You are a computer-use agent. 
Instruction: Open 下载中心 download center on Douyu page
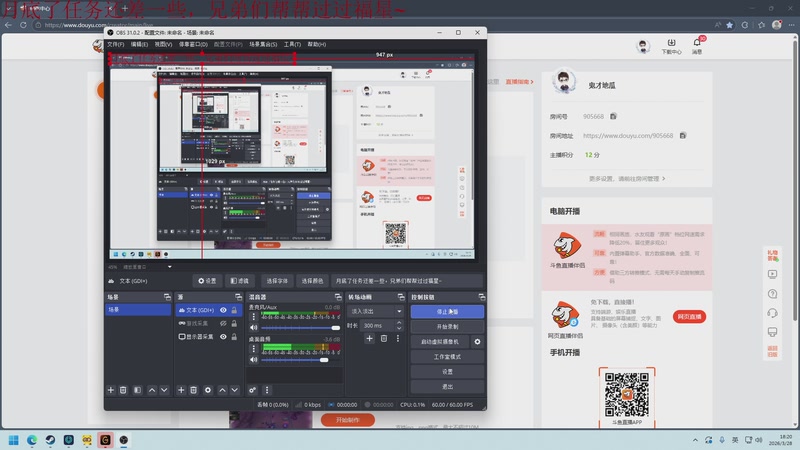(671, 46)
